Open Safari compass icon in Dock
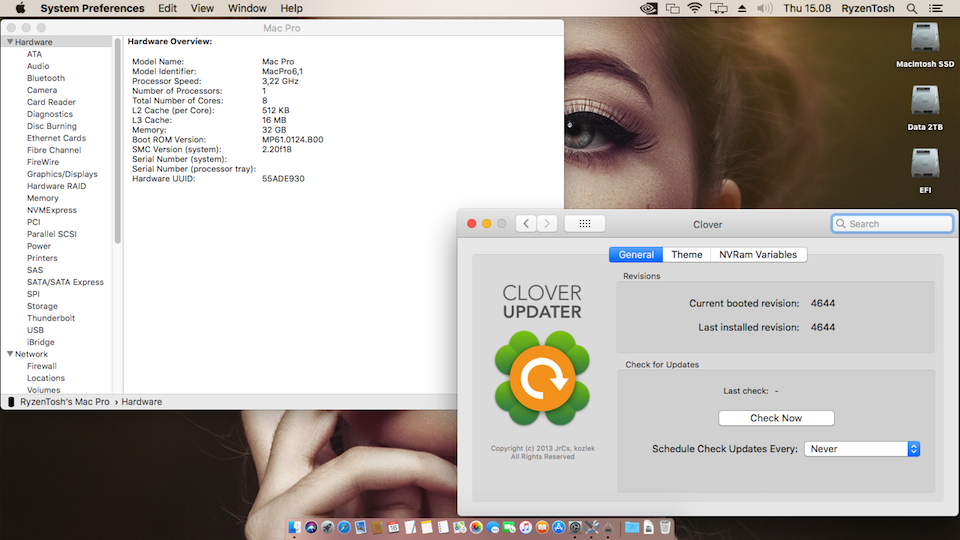Image resolution: width=960 pixels, height=540 pixels. [x=344, y=527]
